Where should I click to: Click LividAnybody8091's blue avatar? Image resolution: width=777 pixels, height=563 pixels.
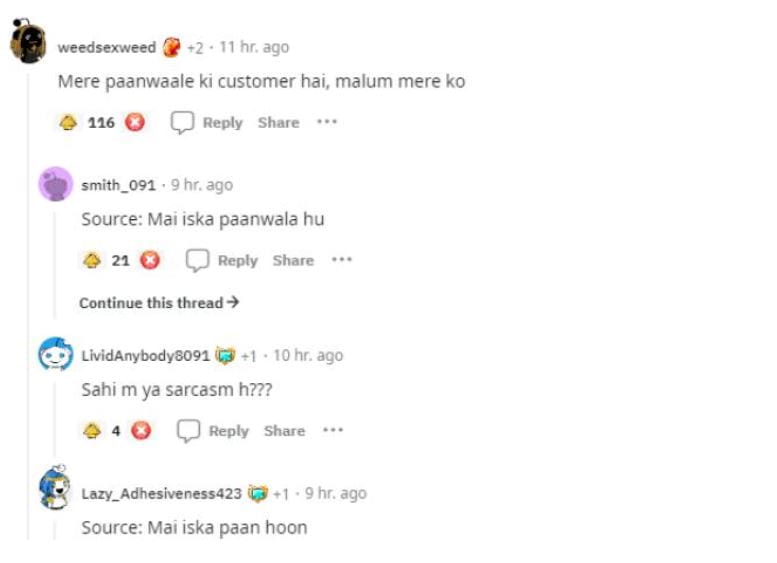[x=56, y=354]
